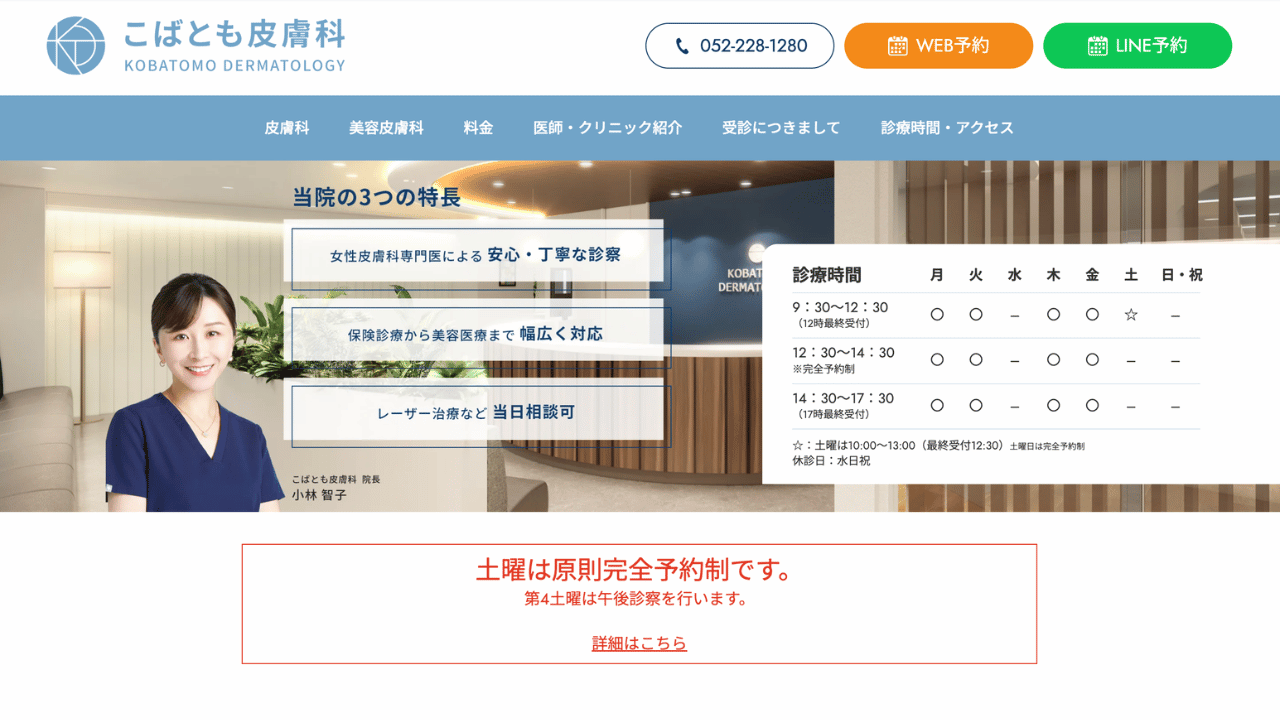Call the clinic via 052-228-1280 button

(740, 46)
